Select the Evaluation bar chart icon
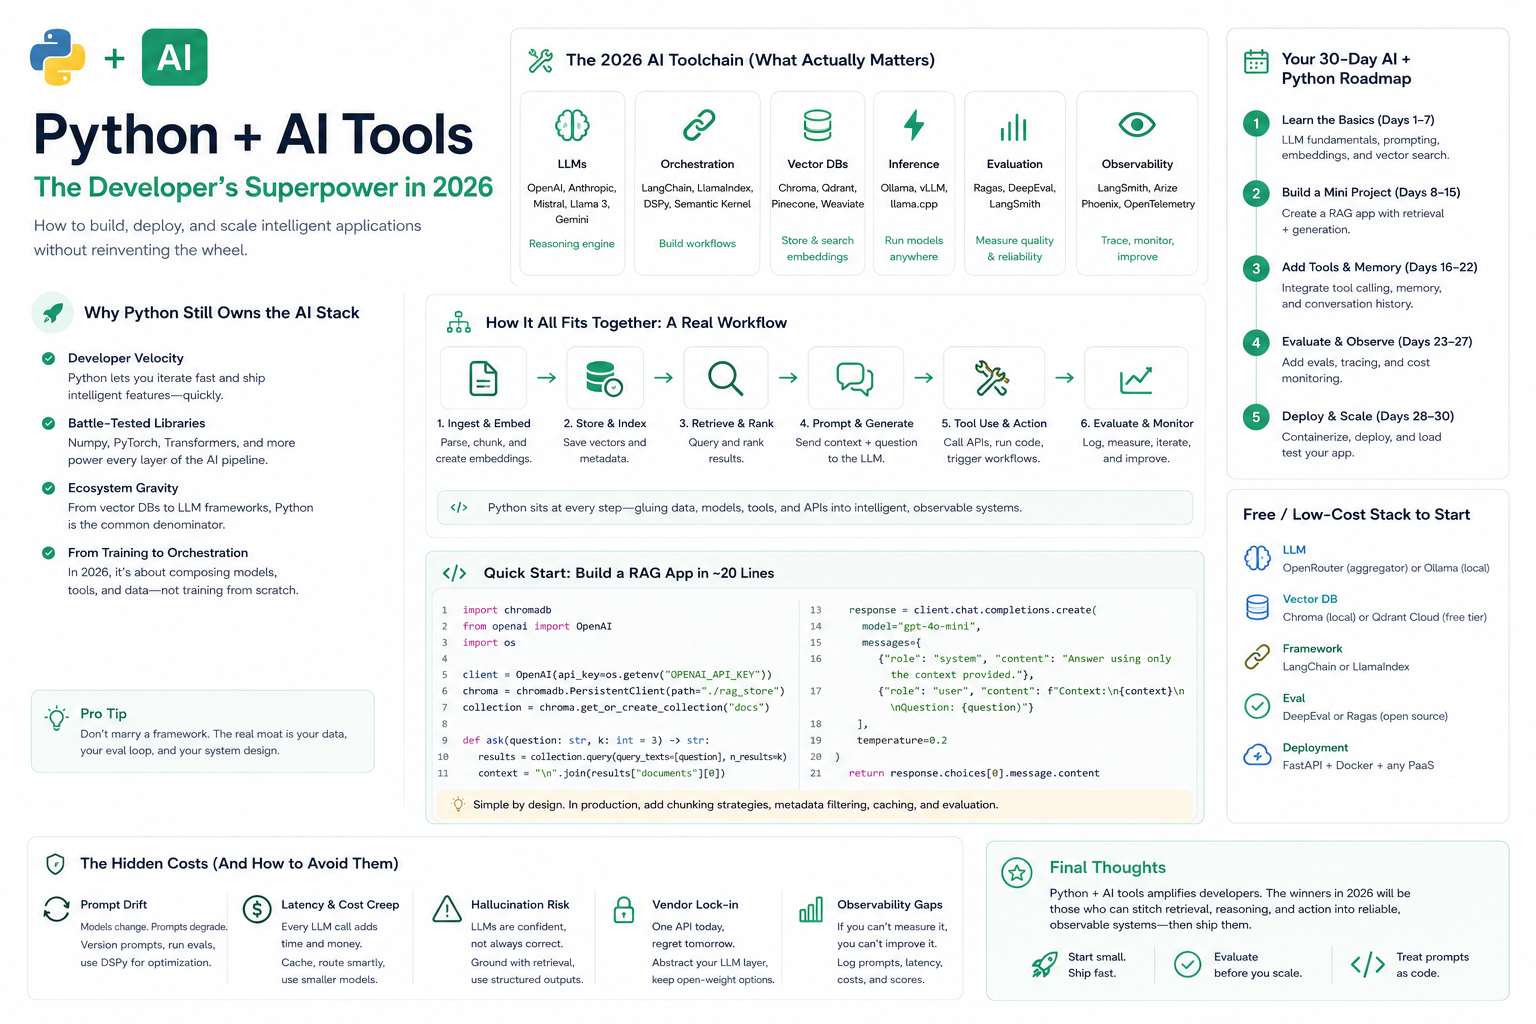Image resolution: width=1536 pixels, height=1024 pixels. pos(1014,127)
